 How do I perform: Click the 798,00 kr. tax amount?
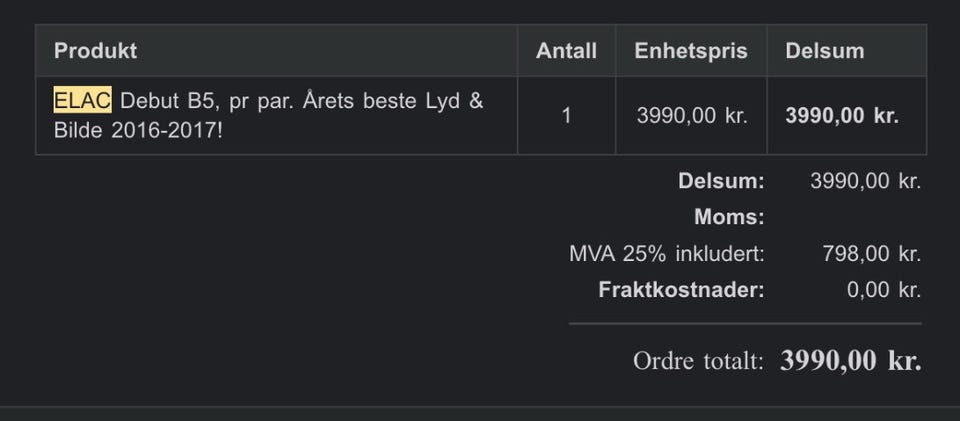tap(872, 254)
